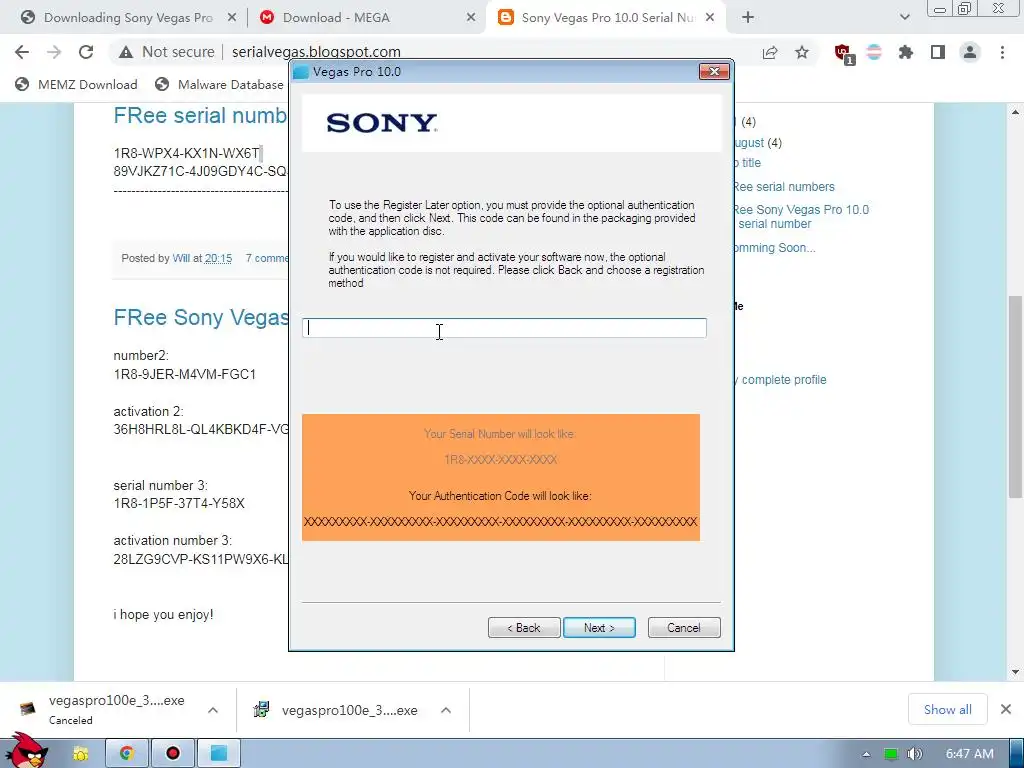Screen dimensions: 1024x768
Task: Click the Sony logo in the dialog
Action: [x=381, y=123]
